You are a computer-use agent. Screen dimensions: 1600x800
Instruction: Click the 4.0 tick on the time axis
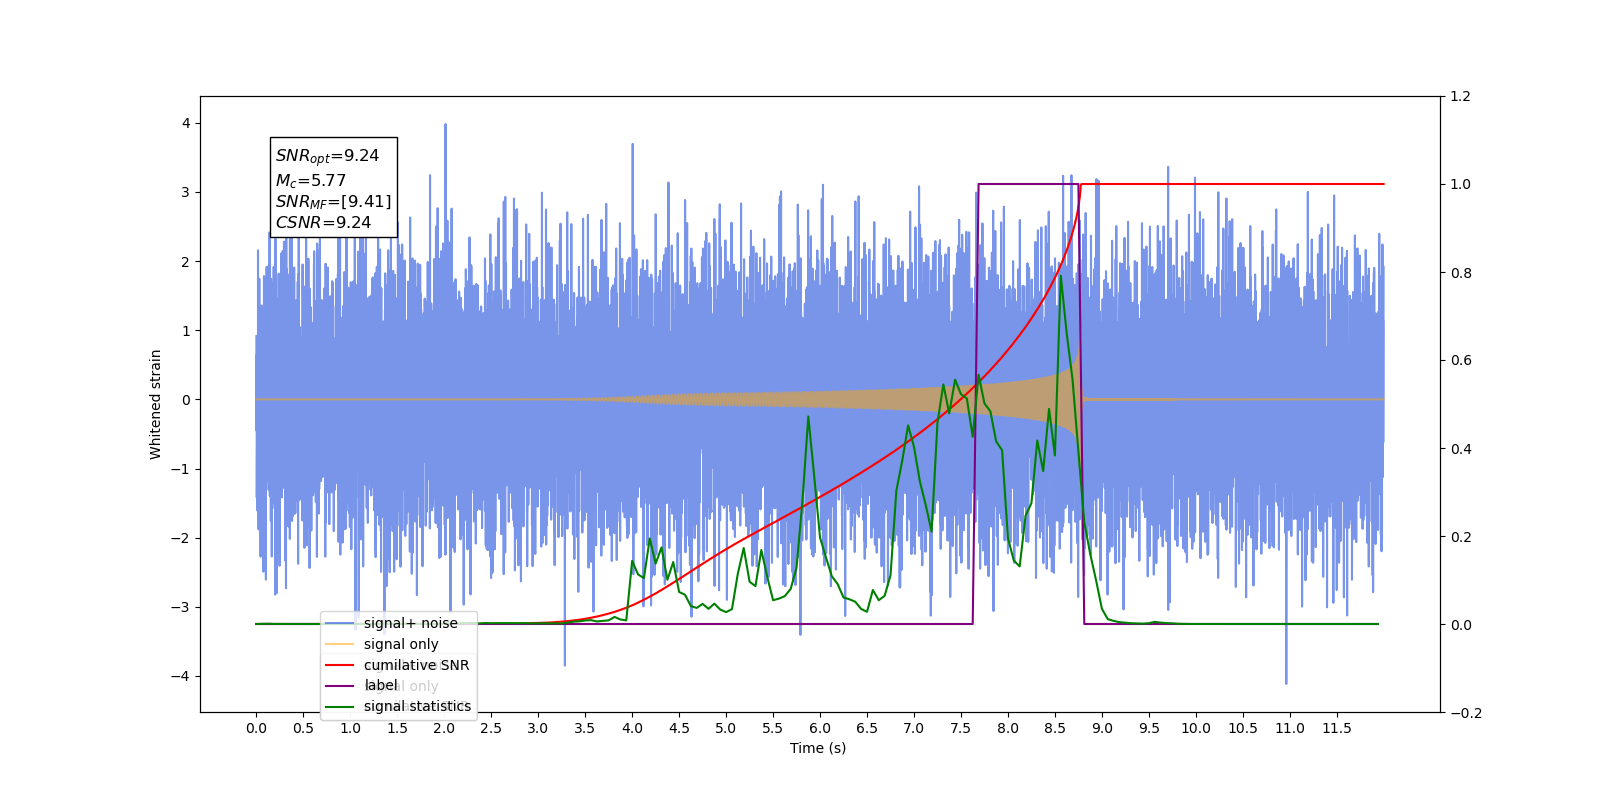632,728
